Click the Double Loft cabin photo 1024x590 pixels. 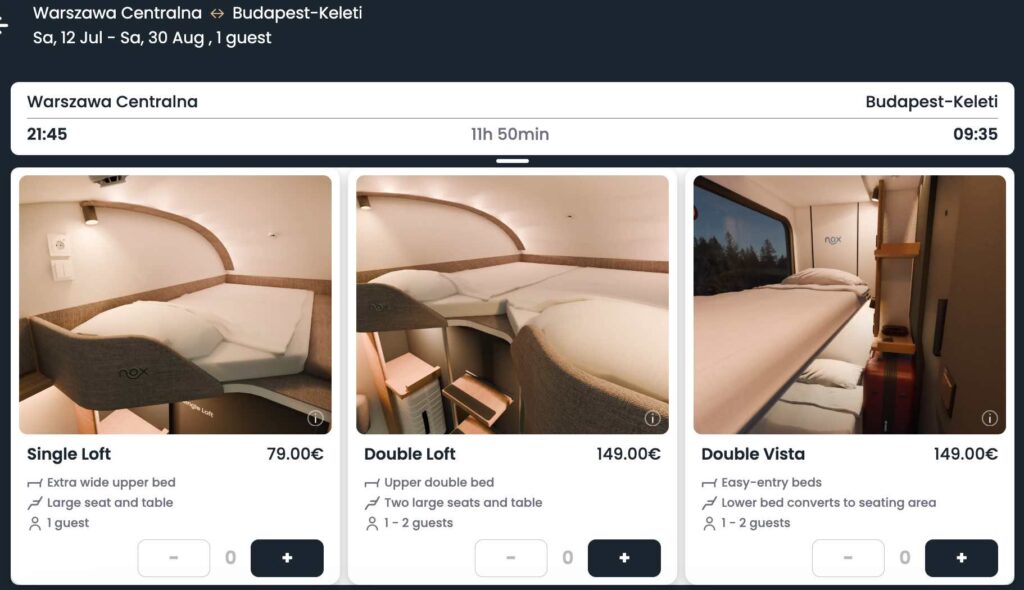click(512, 304)
